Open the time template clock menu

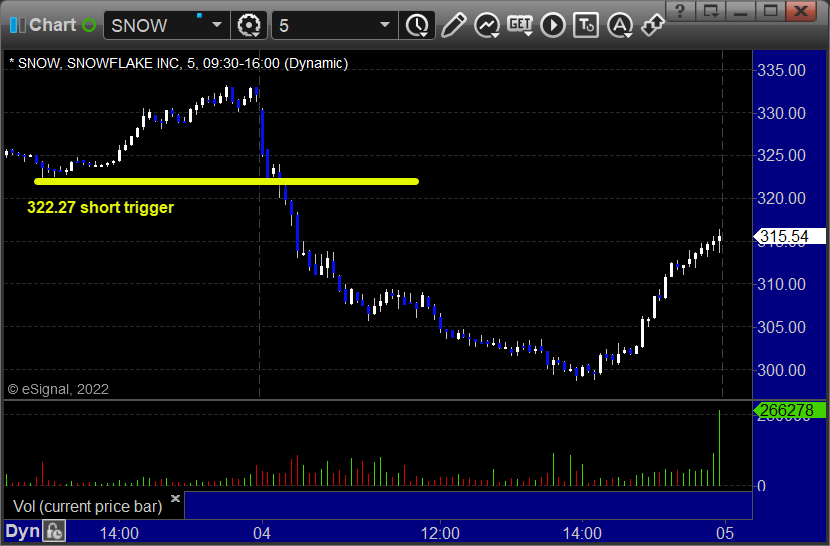click(418, 25)
